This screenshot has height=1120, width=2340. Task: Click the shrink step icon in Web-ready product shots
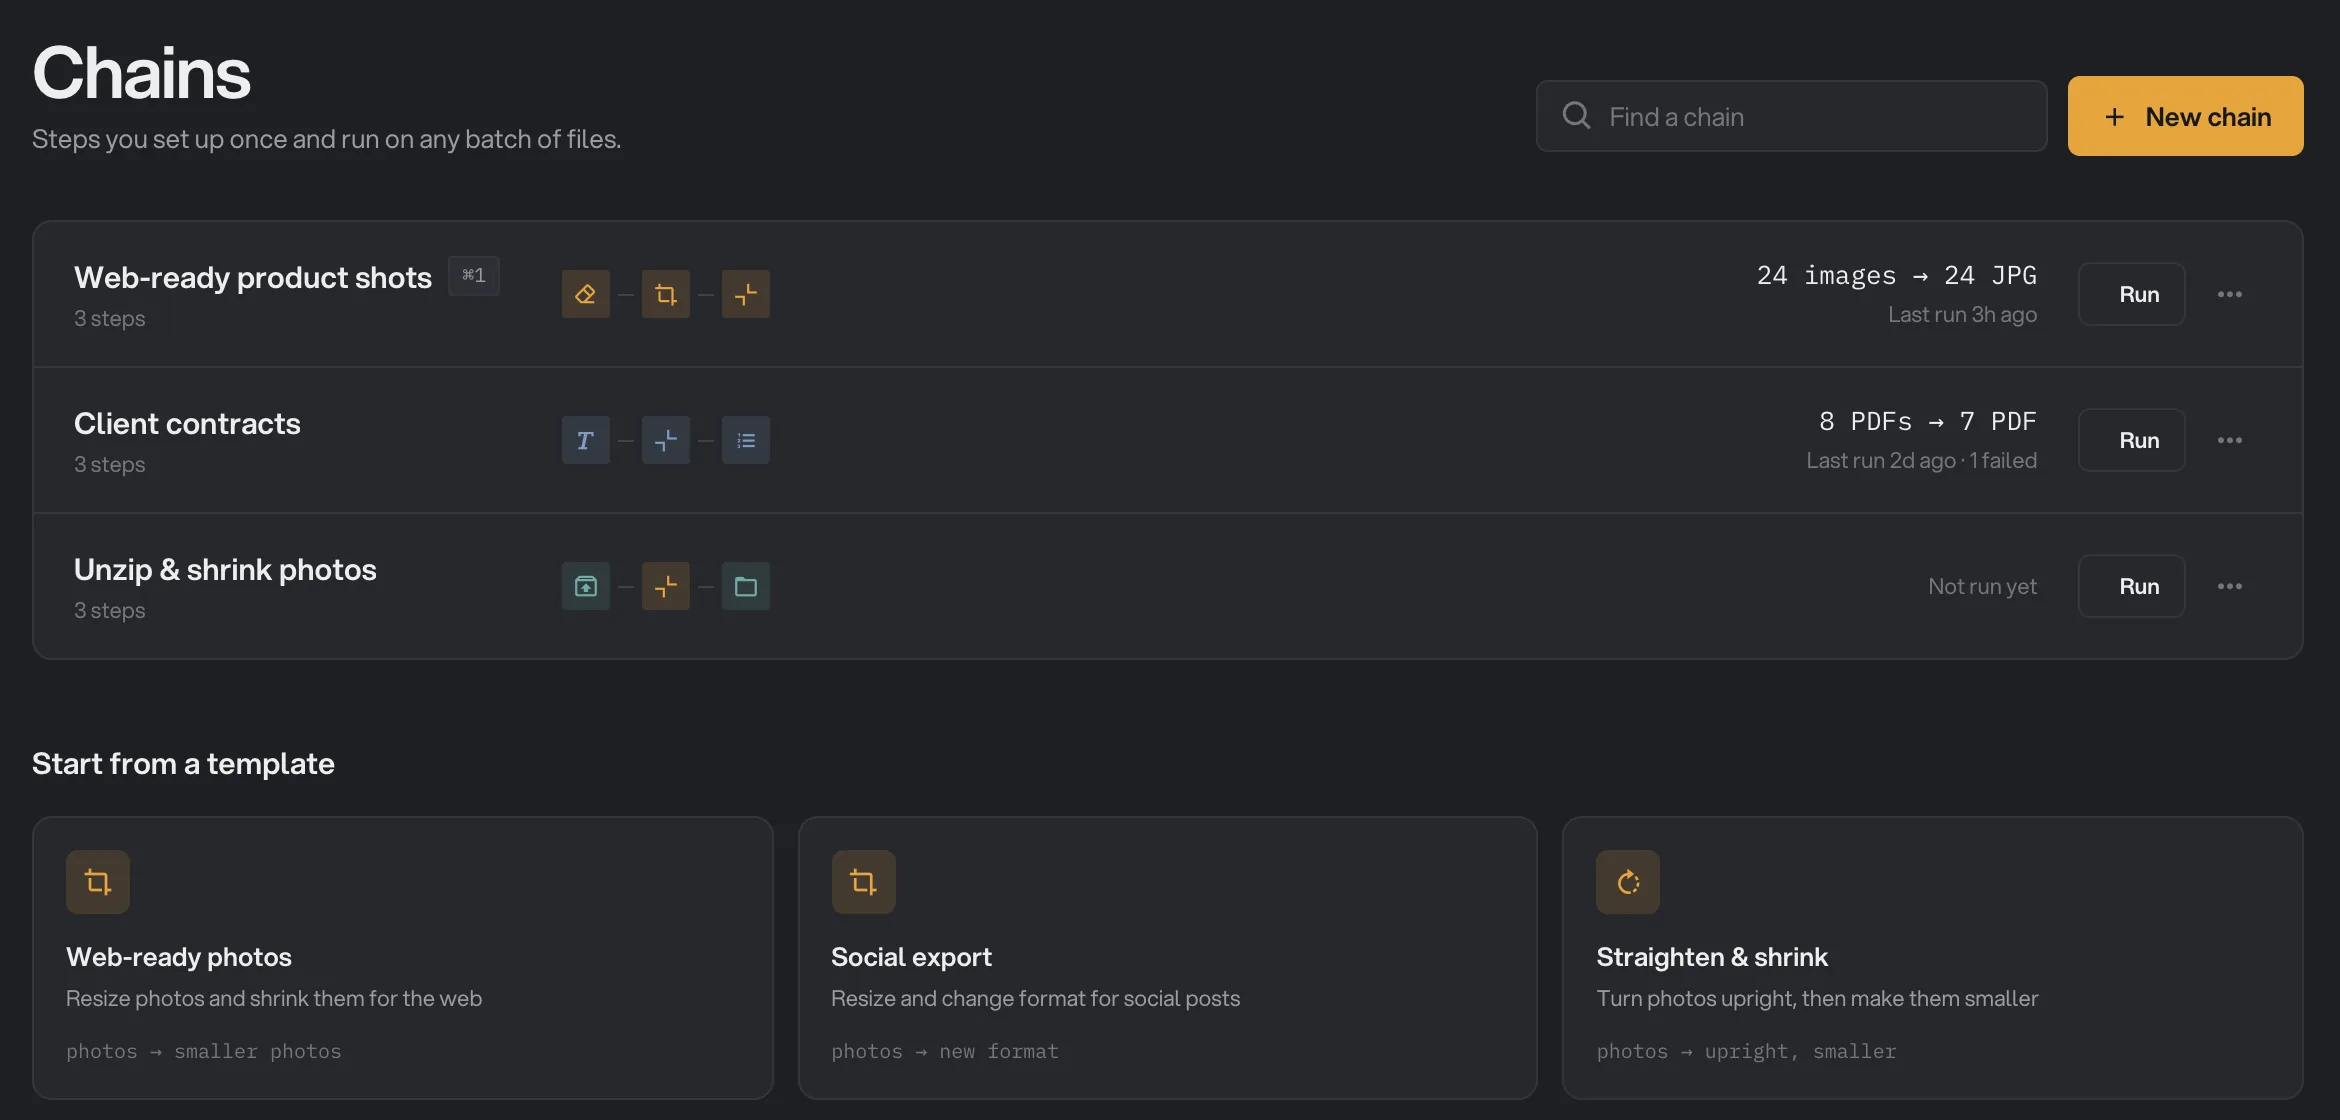(745, 294)
